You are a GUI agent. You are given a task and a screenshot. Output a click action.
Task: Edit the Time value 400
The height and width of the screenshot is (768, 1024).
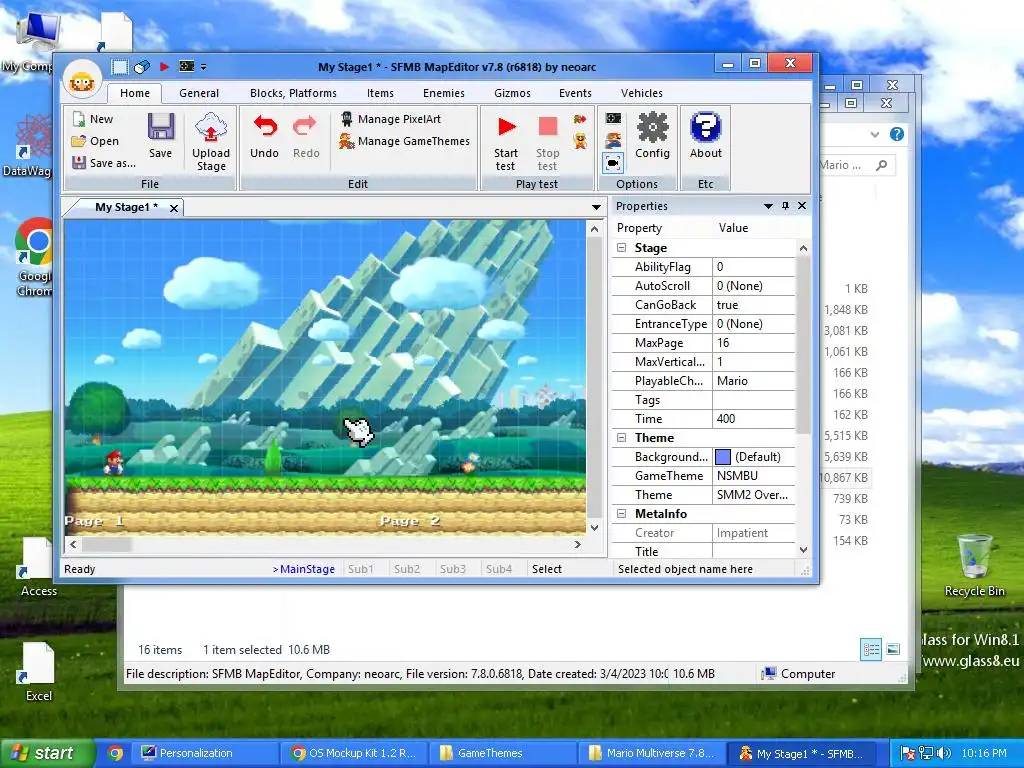click(754, 419)
